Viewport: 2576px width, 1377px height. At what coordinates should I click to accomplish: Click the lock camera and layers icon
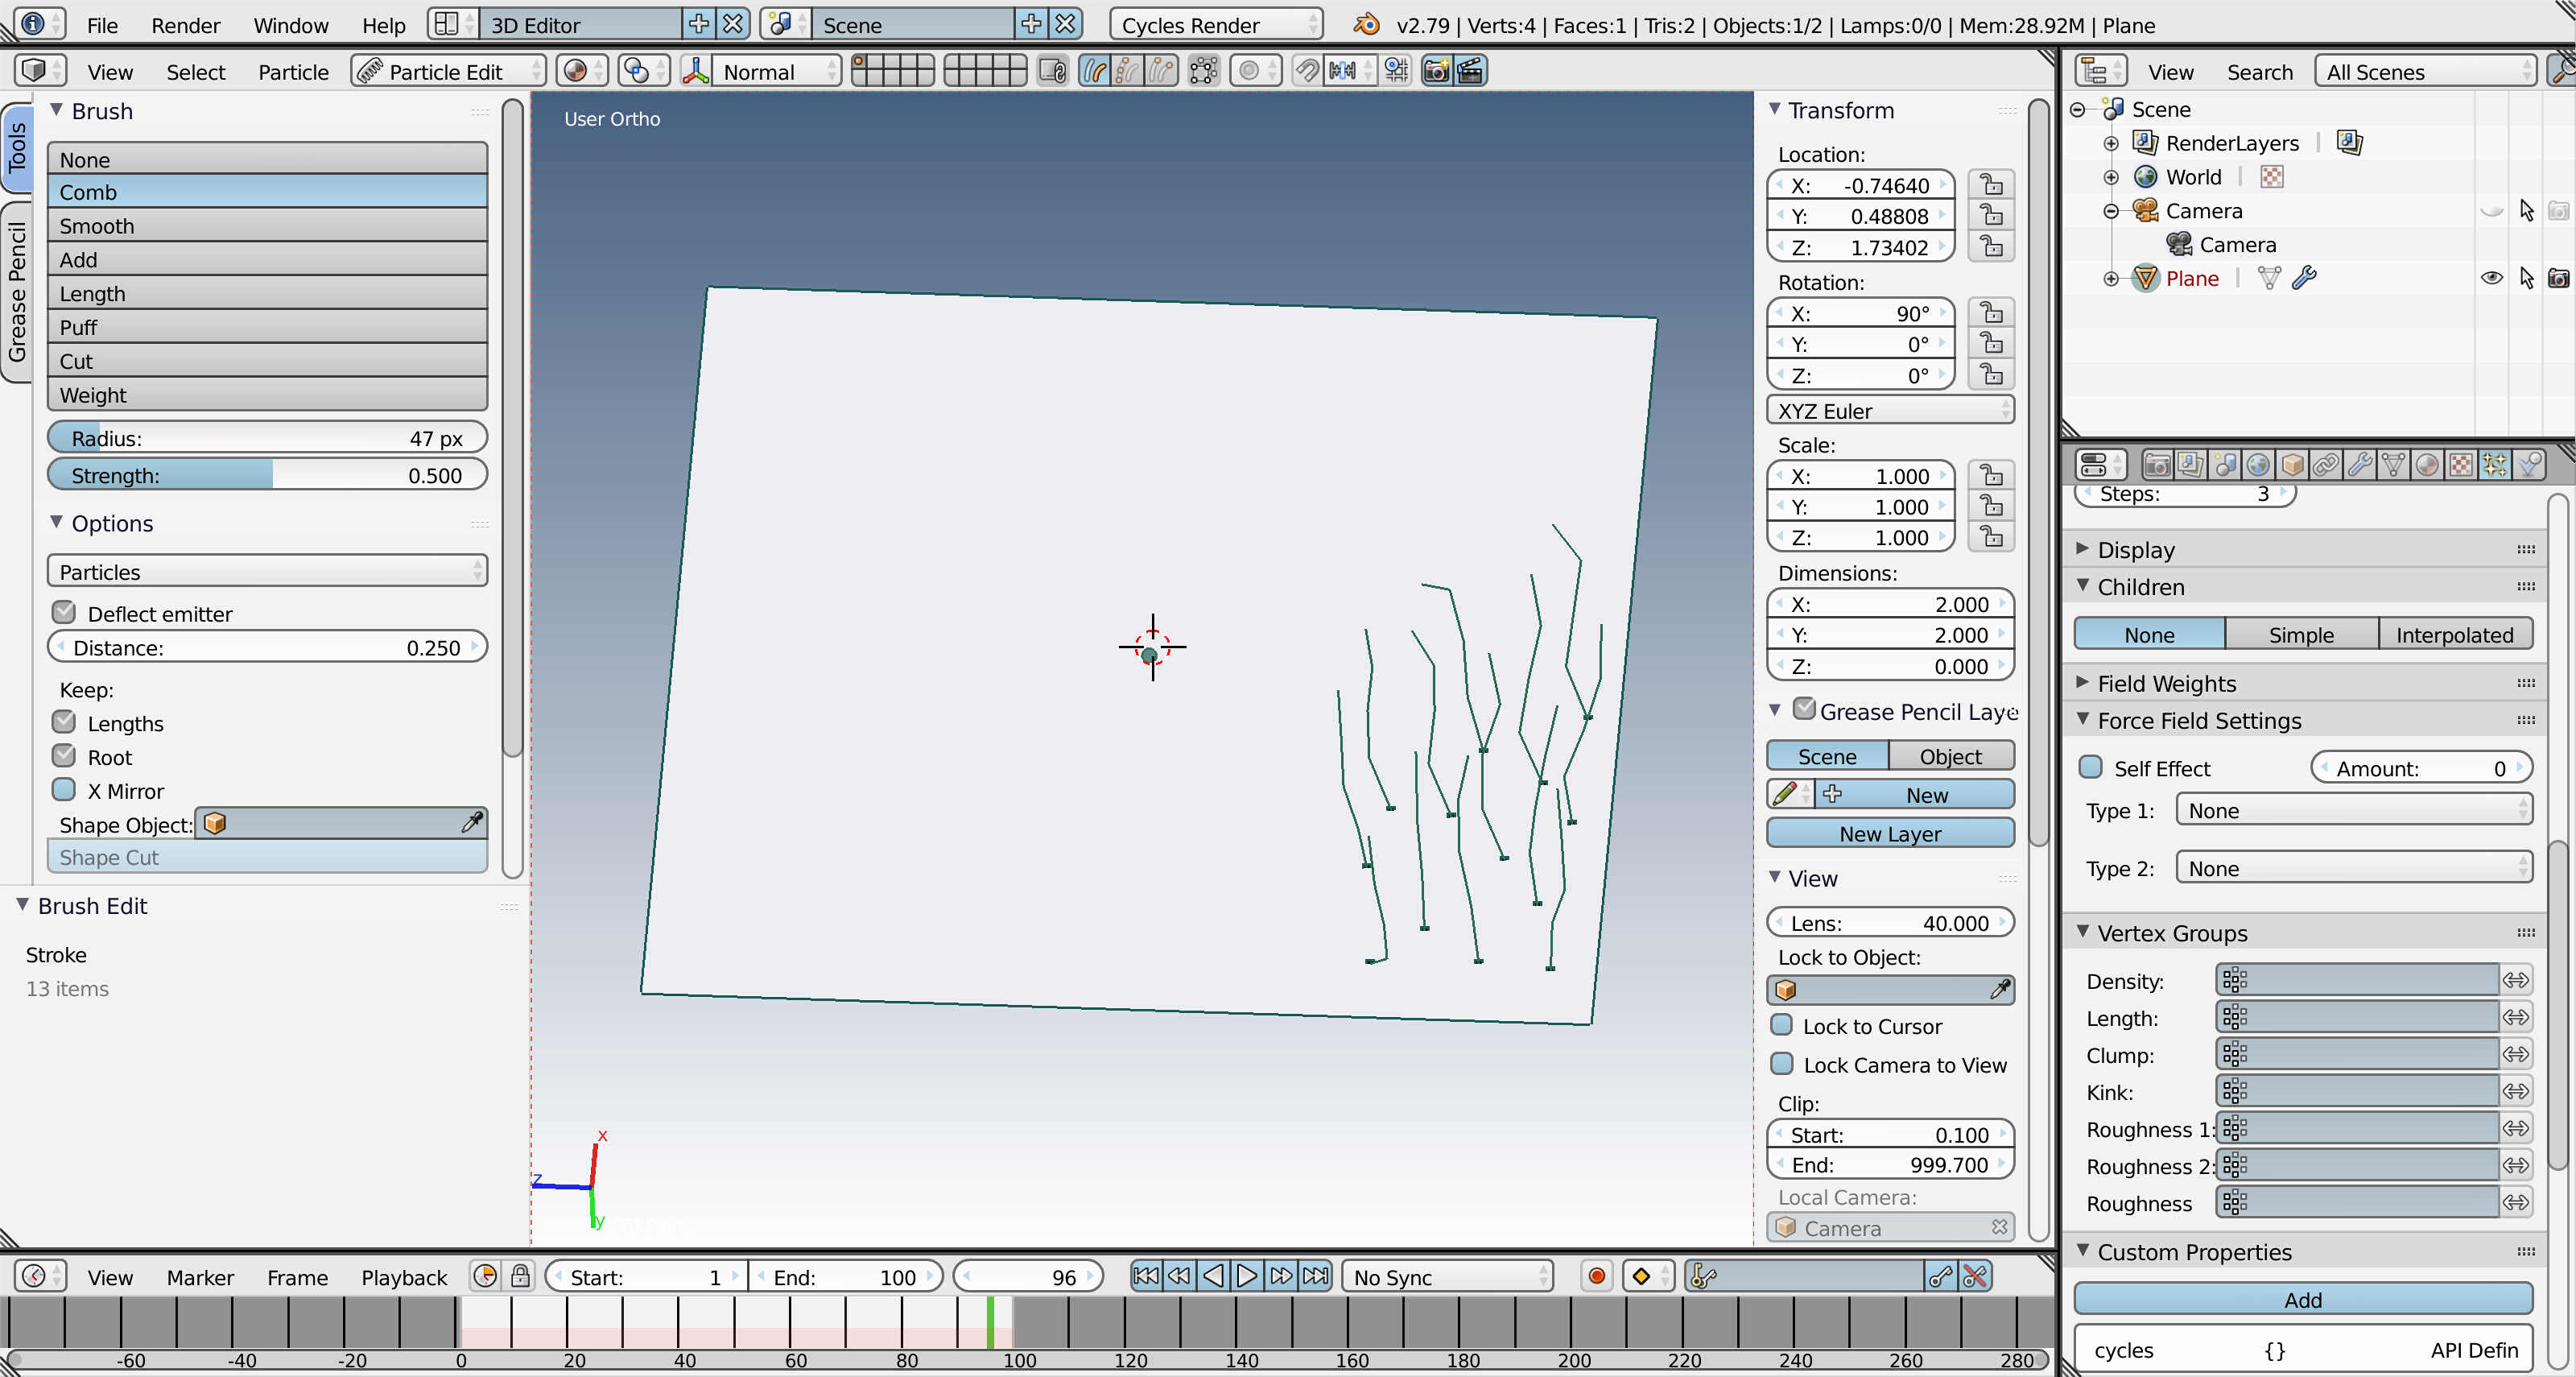point(1053,71)
